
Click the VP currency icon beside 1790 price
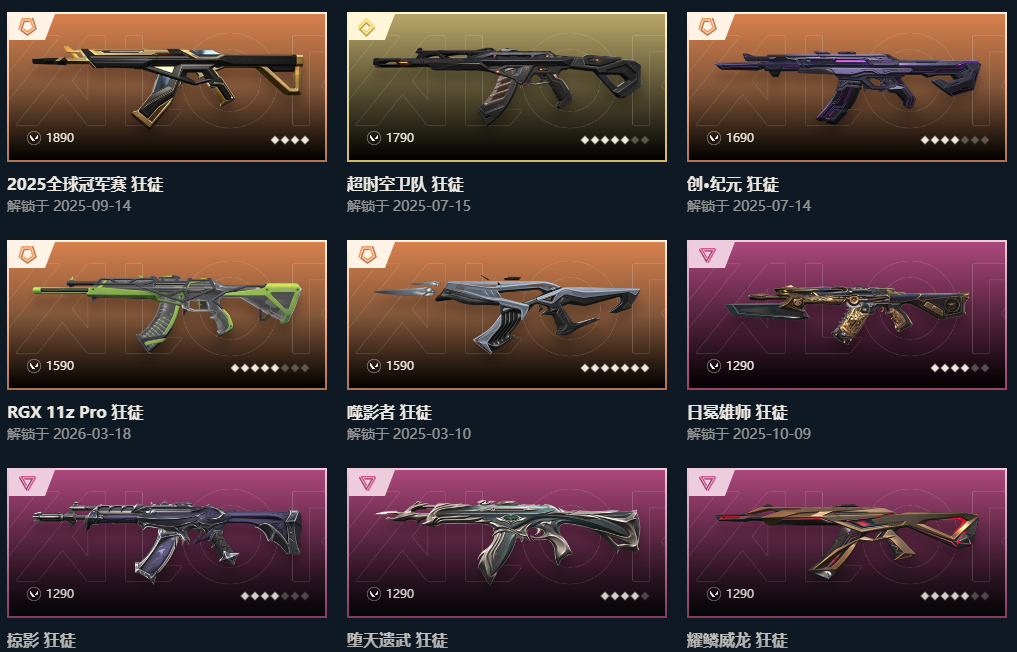point(374,138)
